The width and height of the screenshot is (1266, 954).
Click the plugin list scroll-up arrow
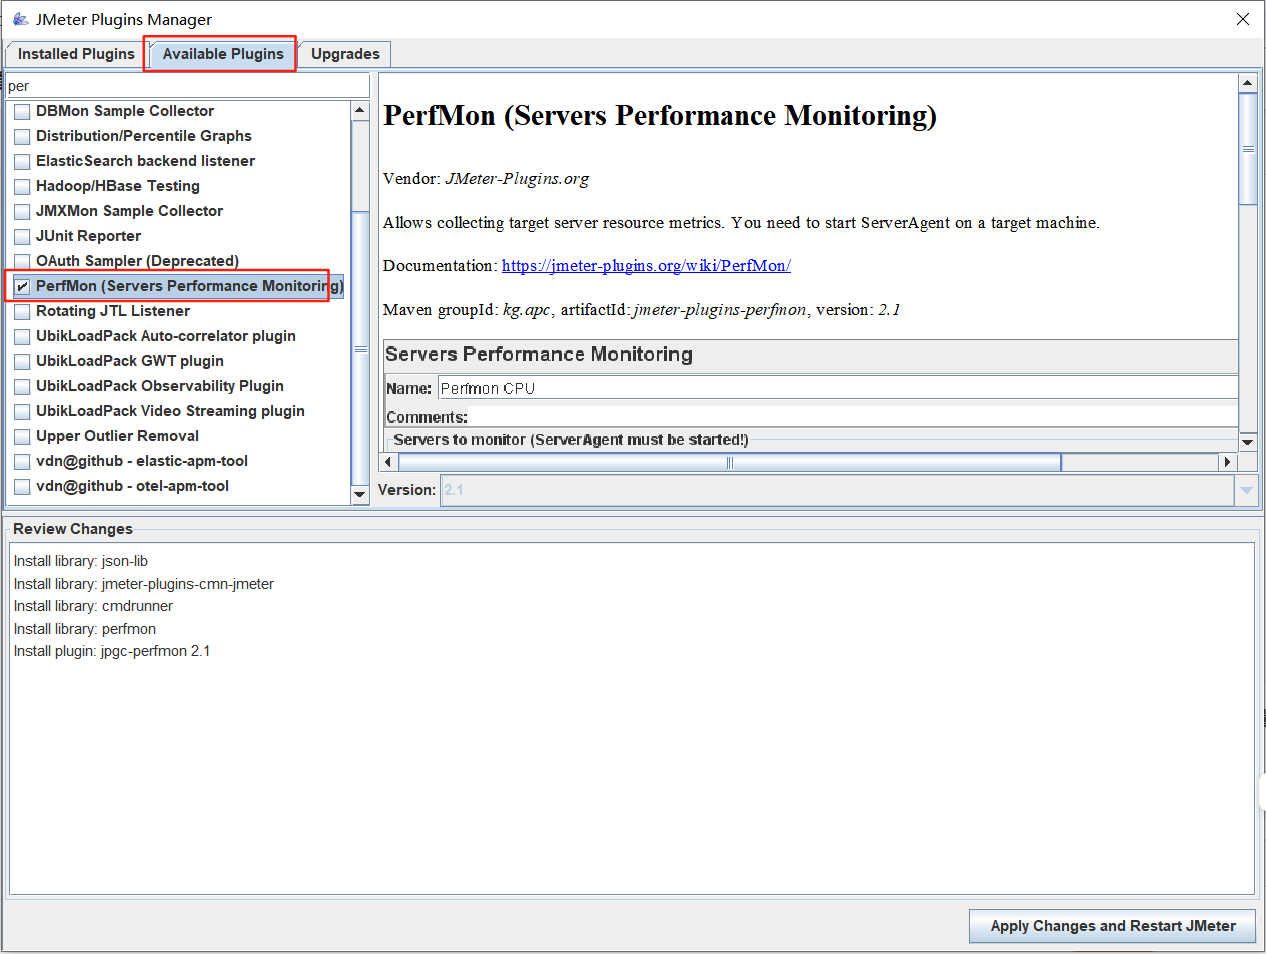pos(361,109)
